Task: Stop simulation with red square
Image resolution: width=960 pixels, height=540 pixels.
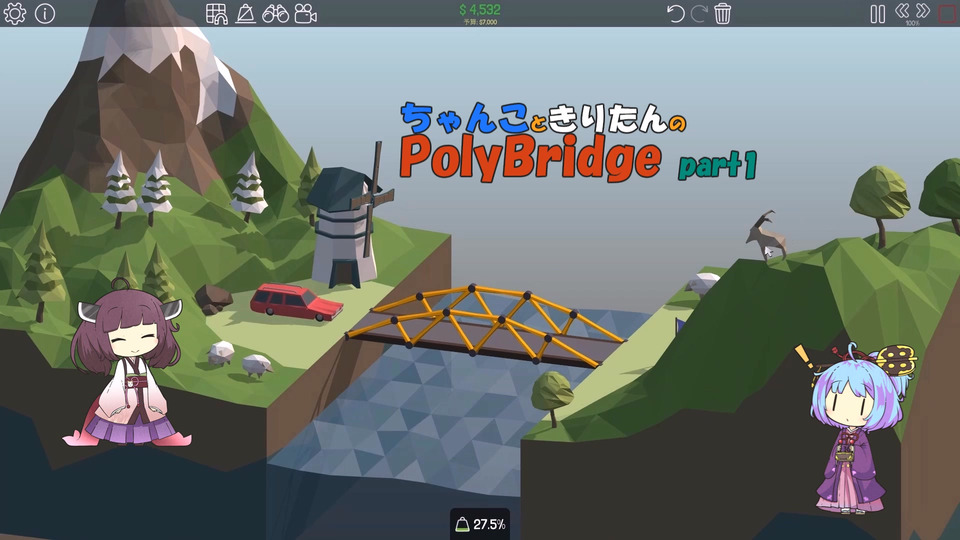Action: click(948, 13)
